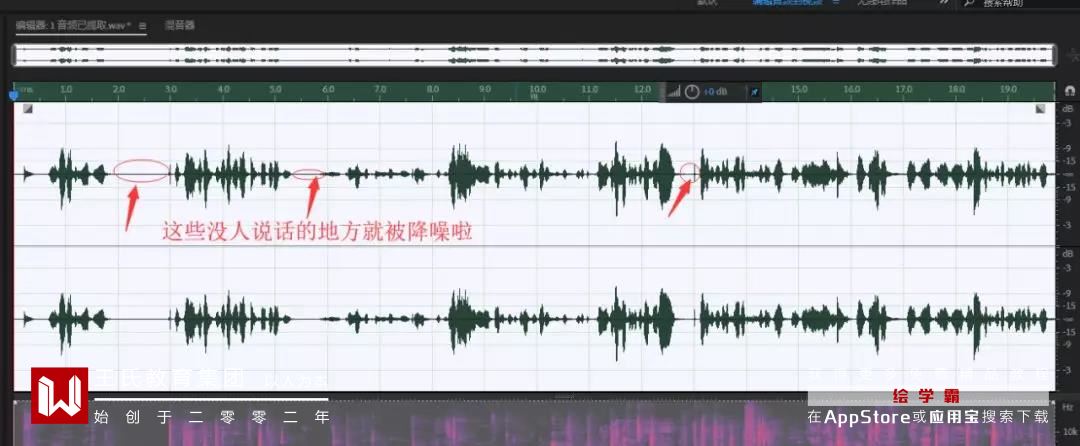Viewport: 1080px width, 446px height.
Task: Toggle the HUD pin icon
Action: point(755,92)
